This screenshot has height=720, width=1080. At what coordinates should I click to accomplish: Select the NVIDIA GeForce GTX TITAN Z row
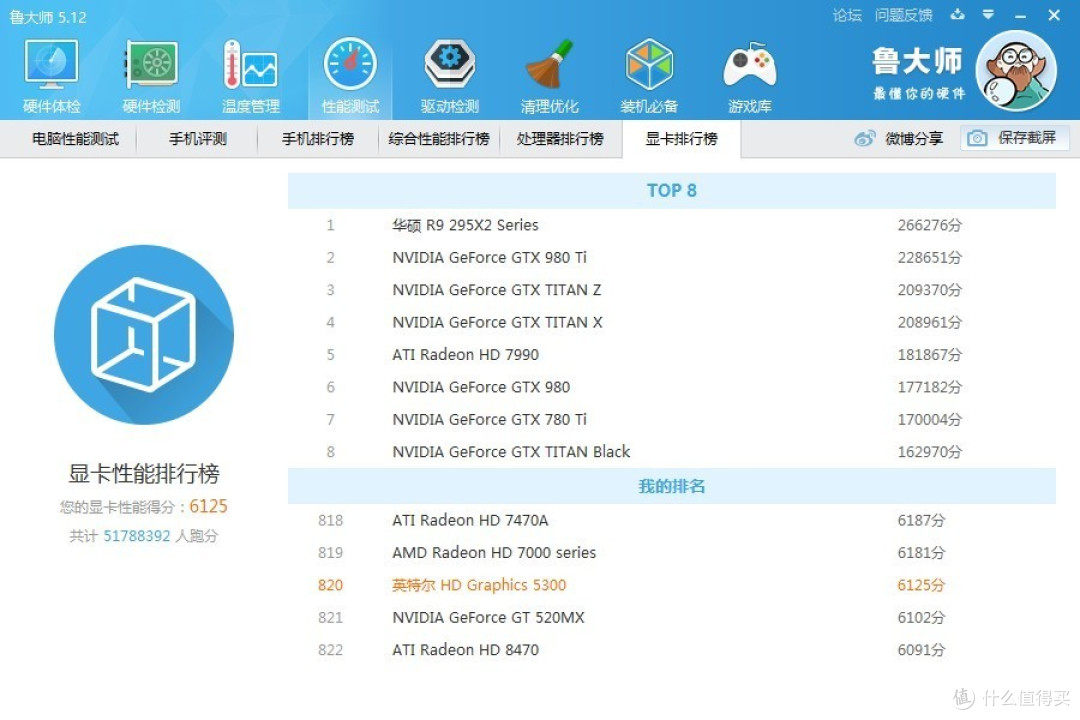point(672,290)
